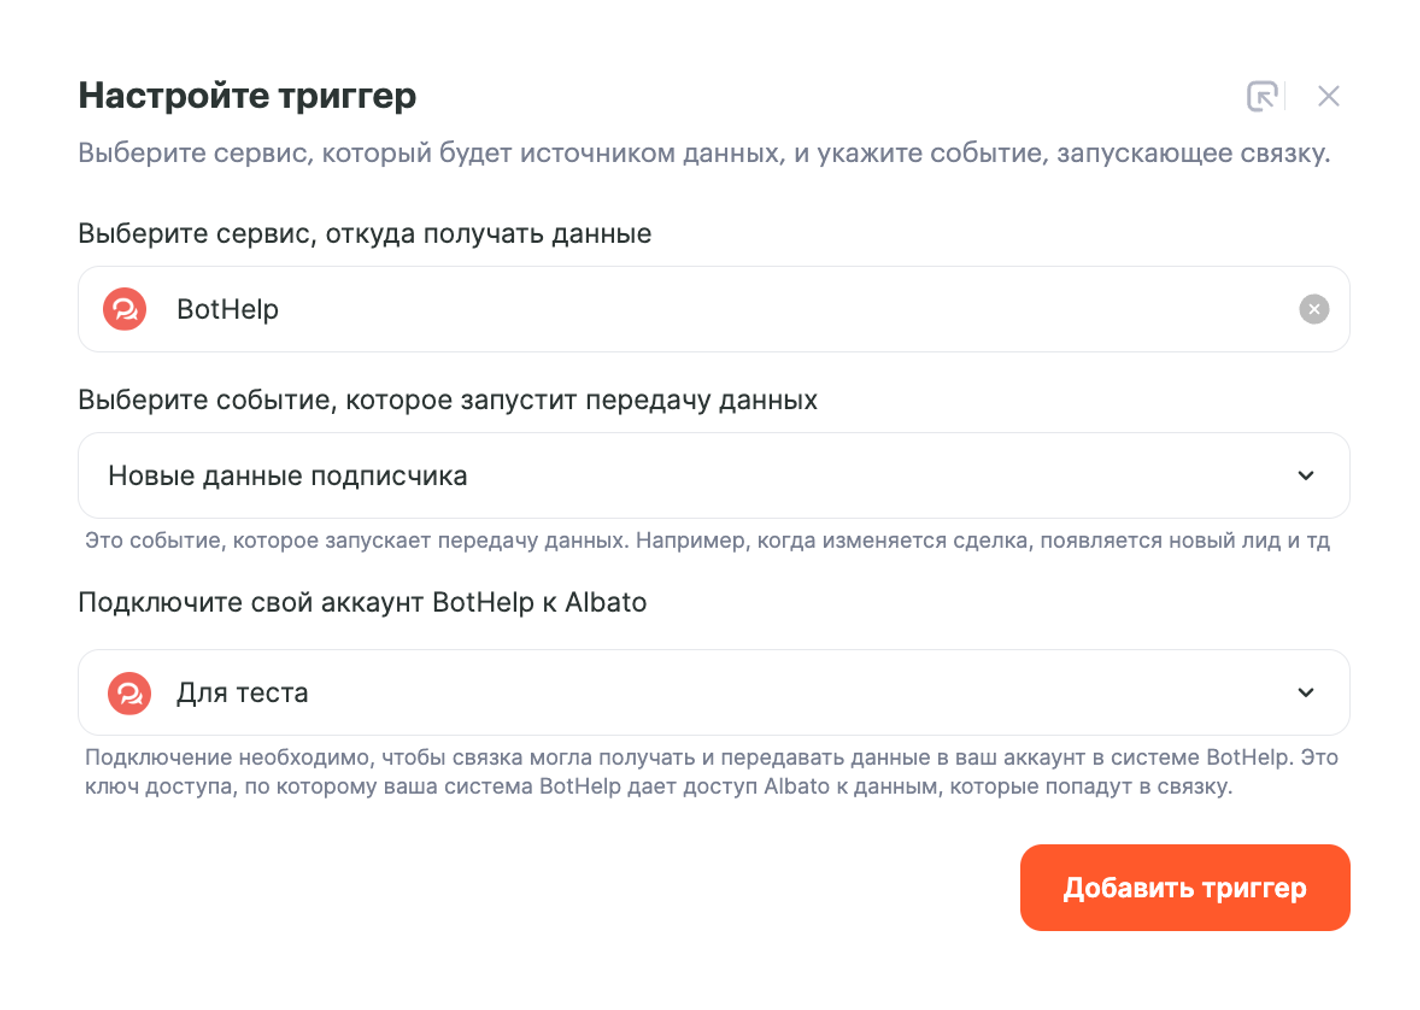Click the pop-out dialog icon
This screenshot has width=1420, height=1010.
point(1262,96)
